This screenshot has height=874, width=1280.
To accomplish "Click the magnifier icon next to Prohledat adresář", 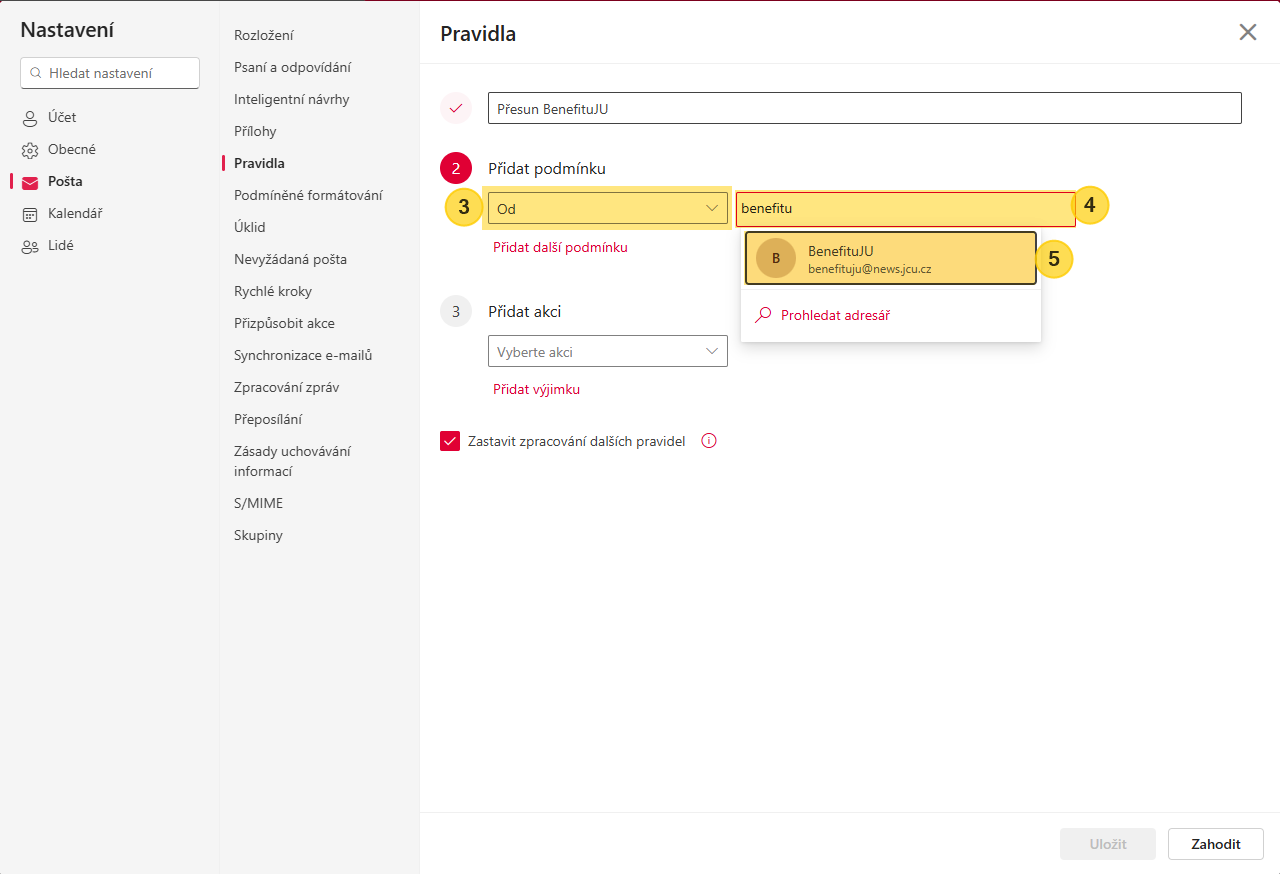I will point(763,315).
